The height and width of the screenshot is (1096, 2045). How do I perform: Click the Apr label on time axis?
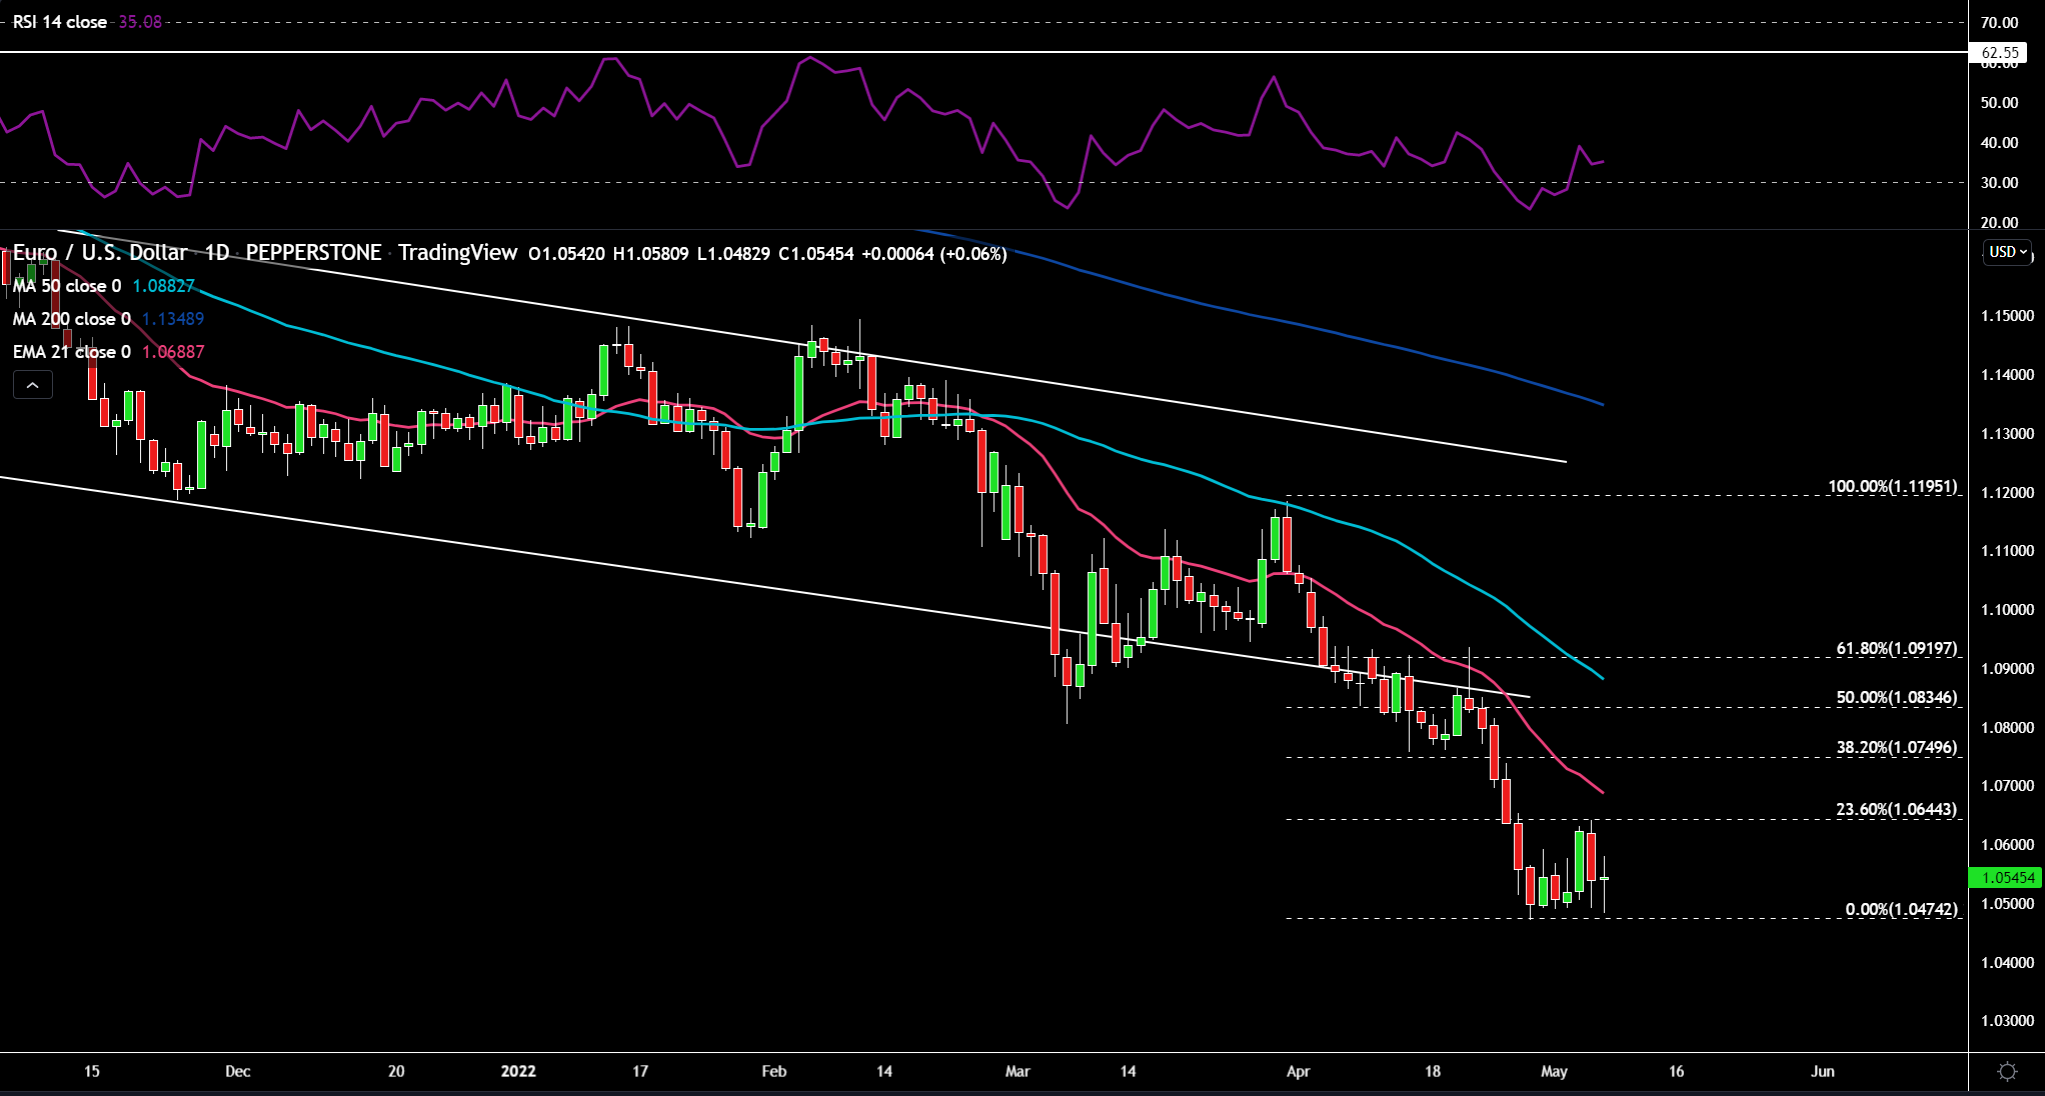1298,1072
